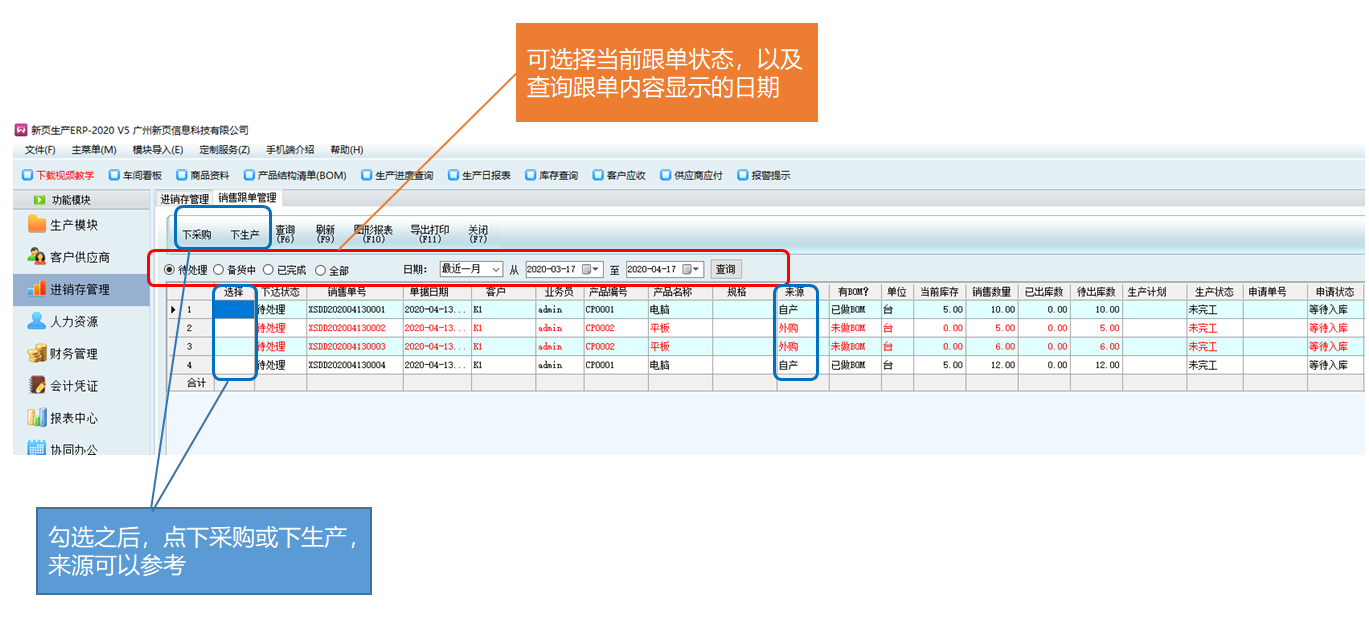Open the 主菜单(M) menu
The height and width of the screenshot is (619, 1369).
click(94, 150)
